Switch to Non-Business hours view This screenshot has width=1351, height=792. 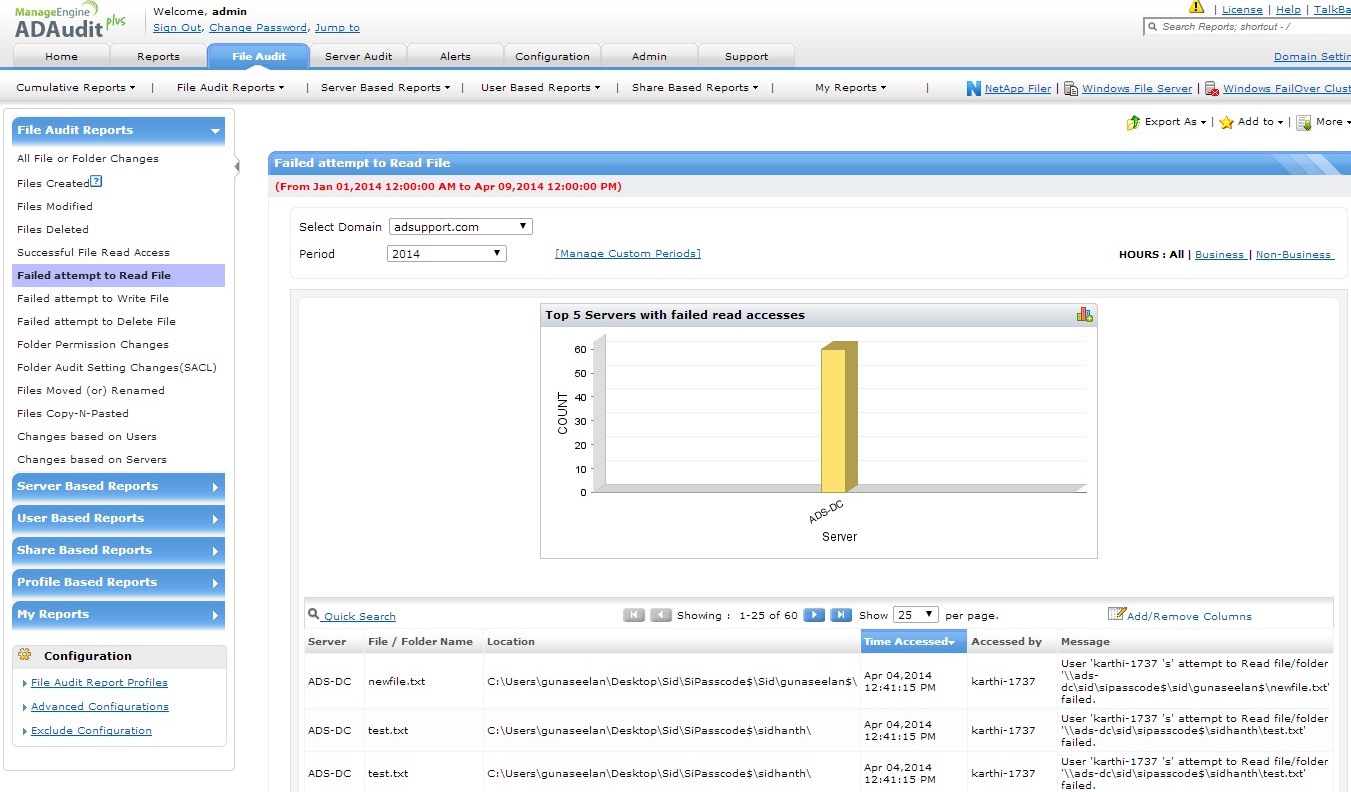click(x=1293, y=255)
